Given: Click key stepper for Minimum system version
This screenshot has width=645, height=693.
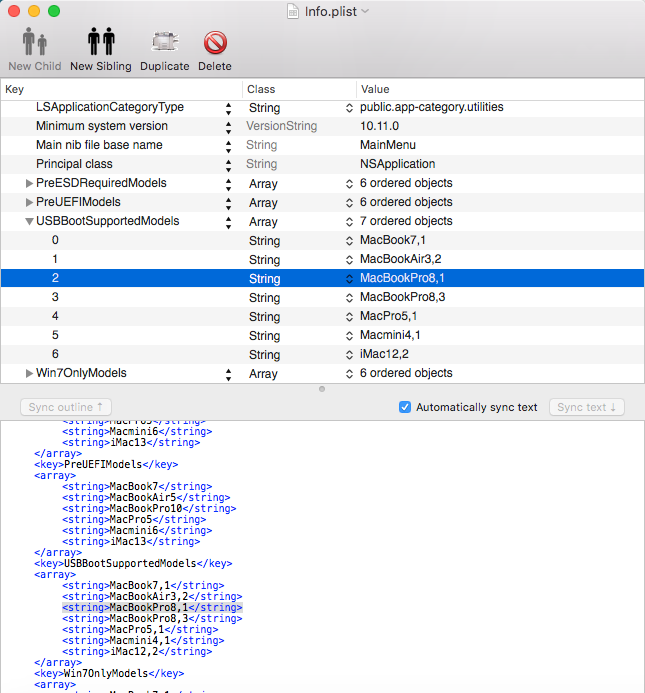Looking at the screenshot, I should [228, 128].
